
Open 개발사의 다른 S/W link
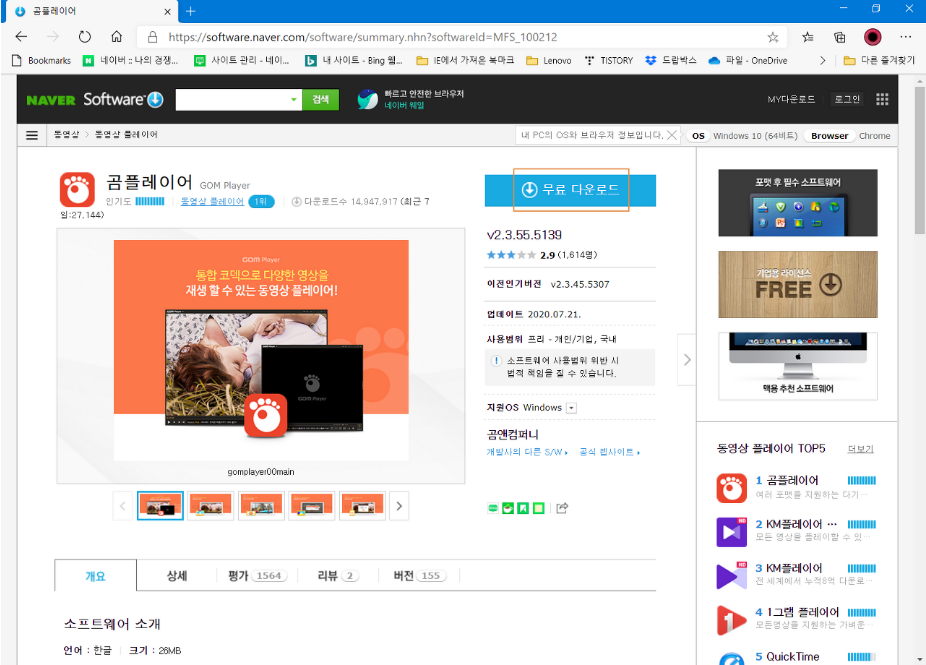pyautogui.click(x=527, y=452)
